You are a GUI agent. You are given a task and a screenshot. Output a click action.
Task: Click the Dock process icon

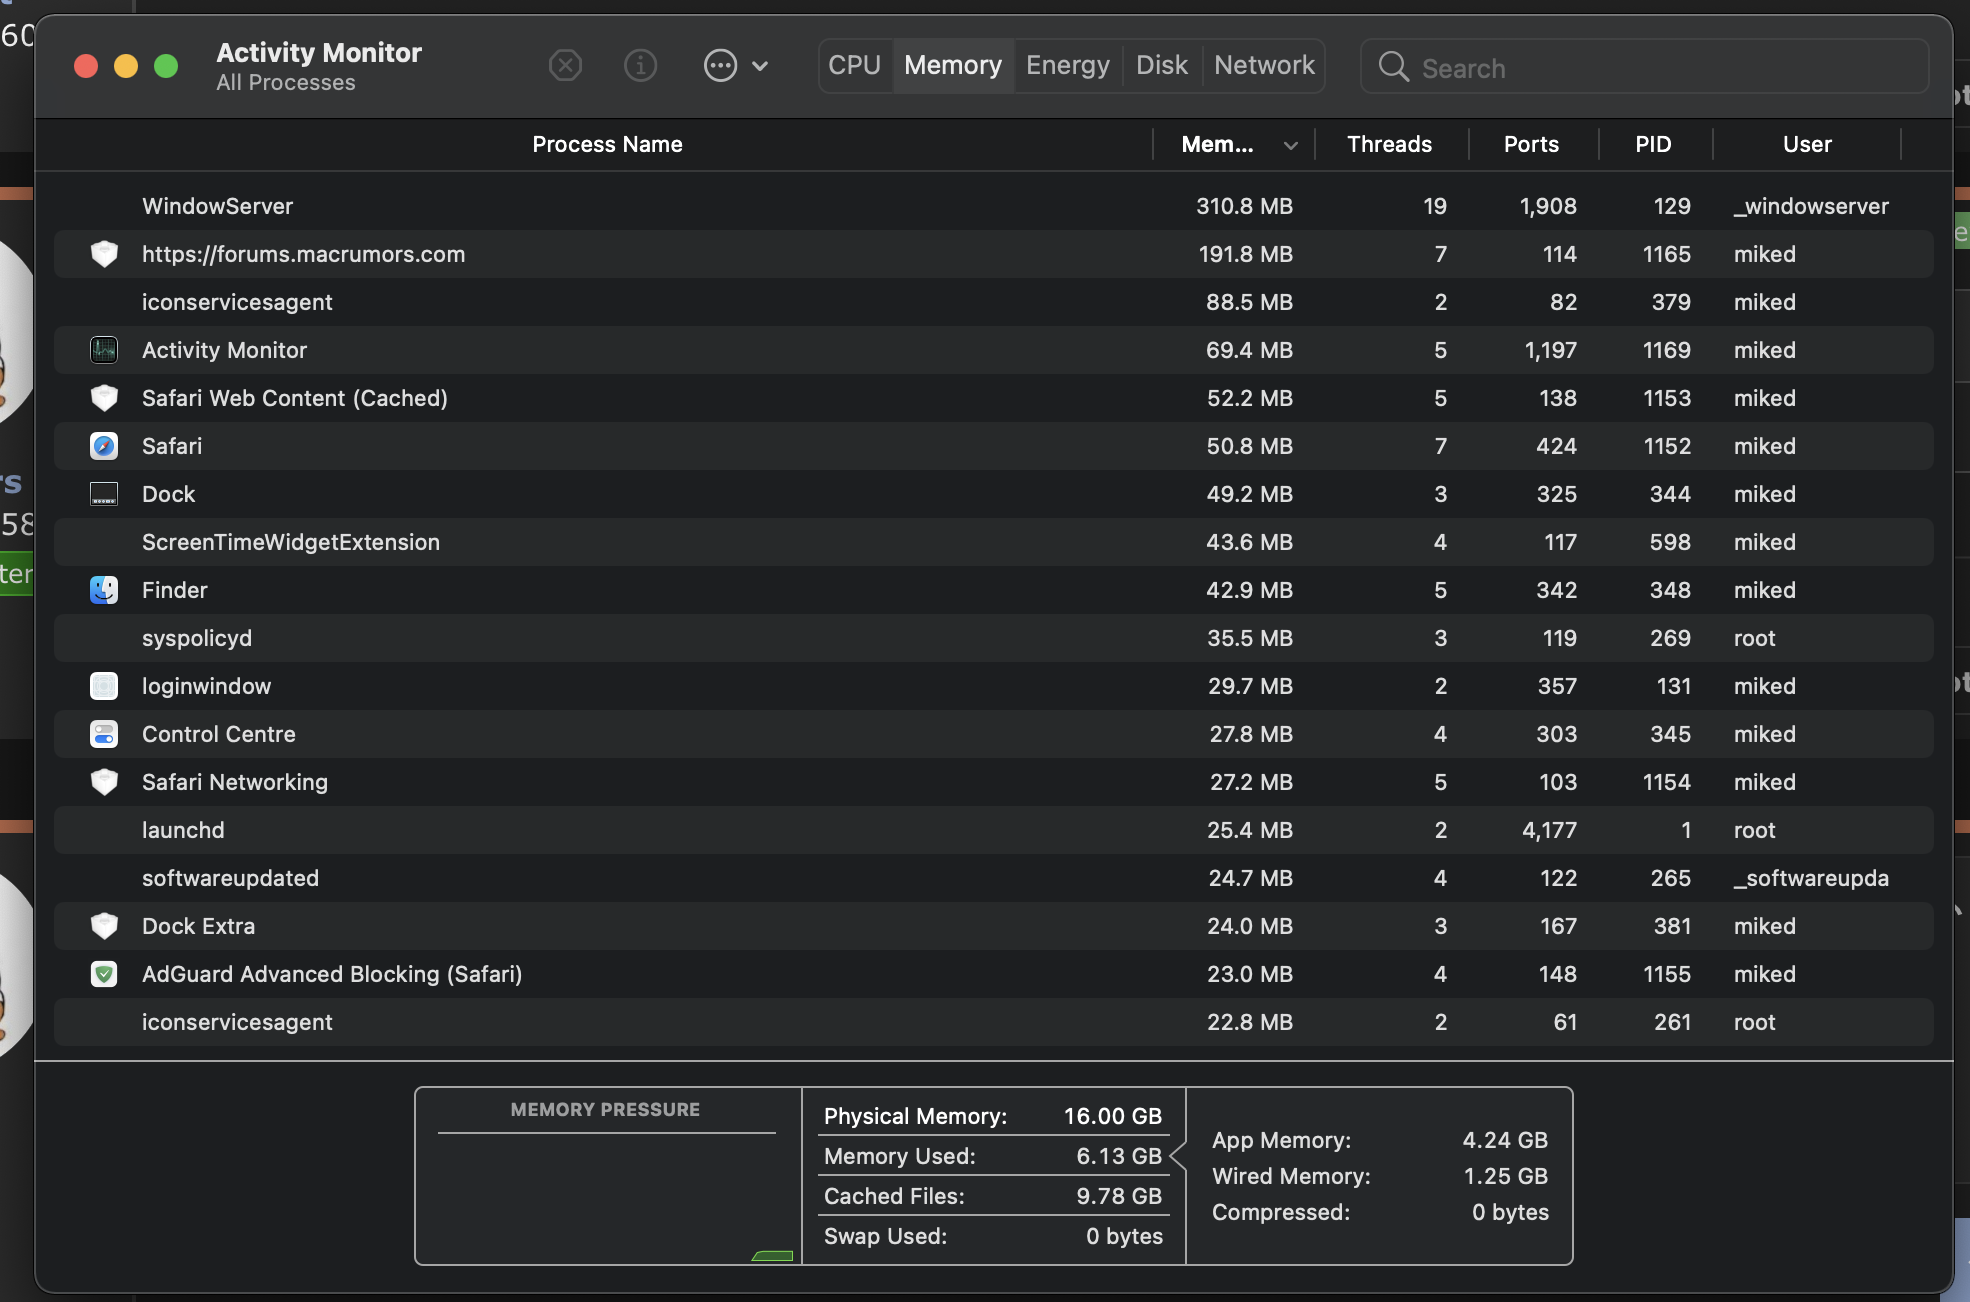point(104,494)
